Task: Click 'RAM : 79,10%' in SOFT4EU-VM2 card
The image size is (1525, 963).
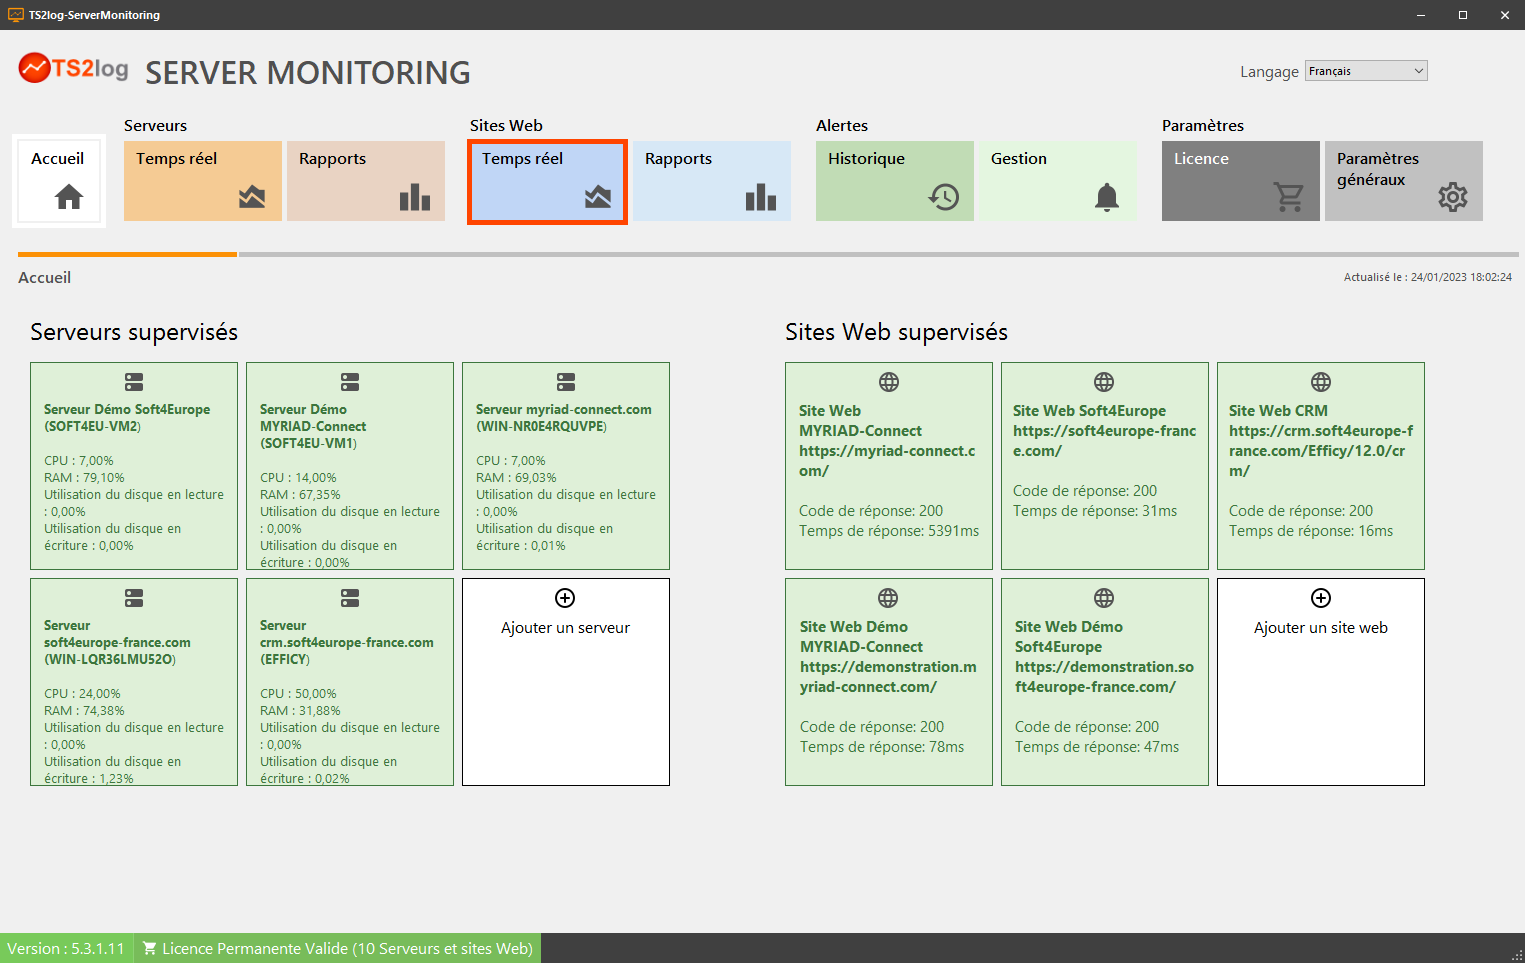Action: tap(84, 478)
